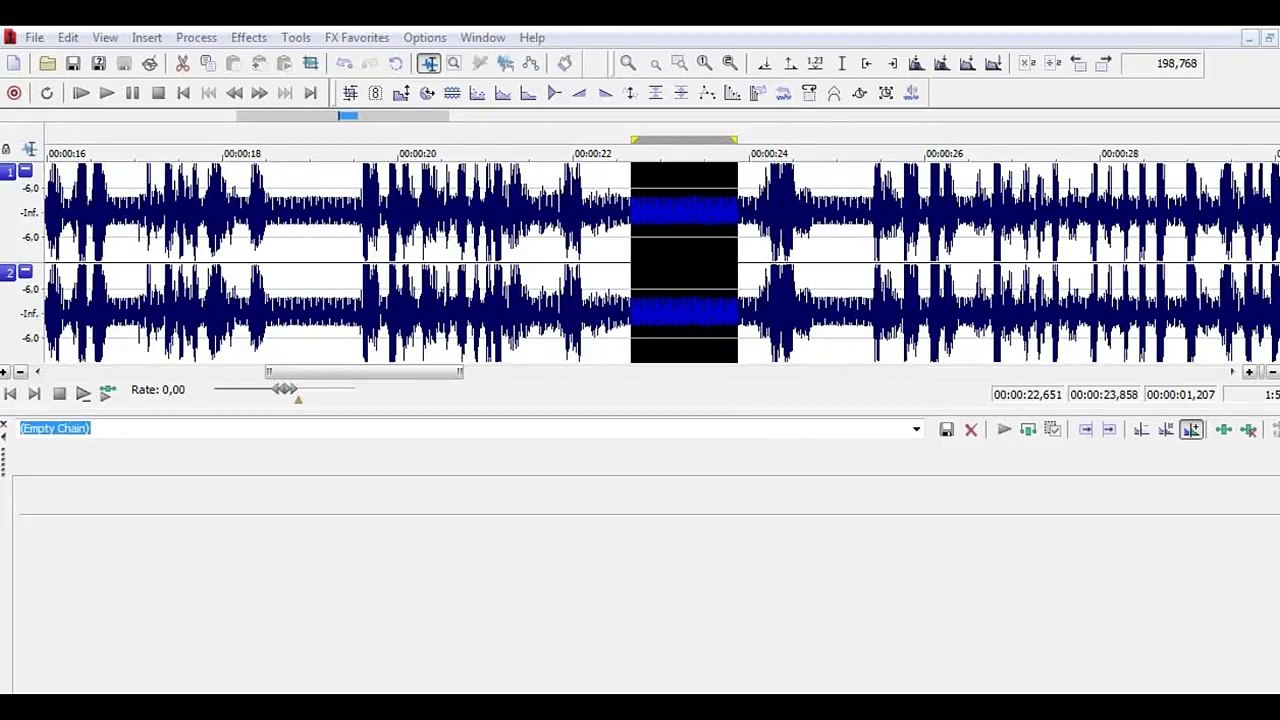Click the large magnifier zoom icon
Image resolution: width=1280 pixels, height=720 pixels.
[x=628, y=63]
